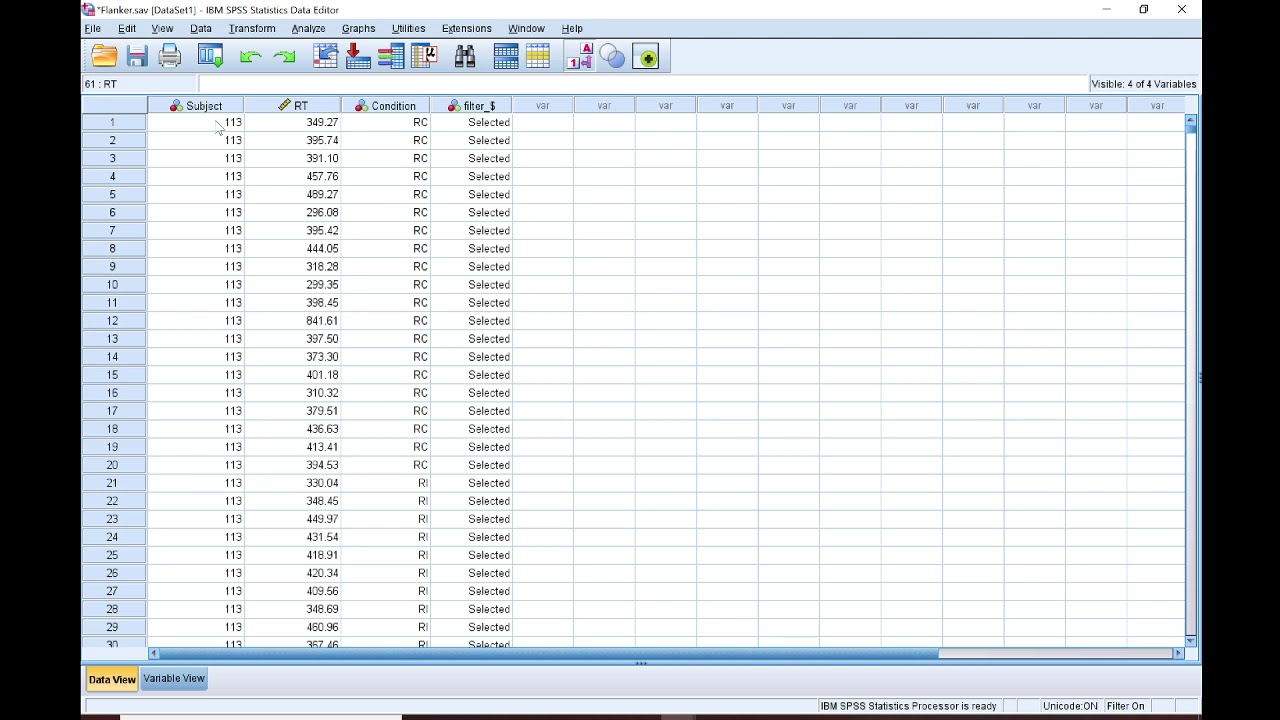The image size is (1280, 720).
Task: Select row number 20 header
Action: 113,465
